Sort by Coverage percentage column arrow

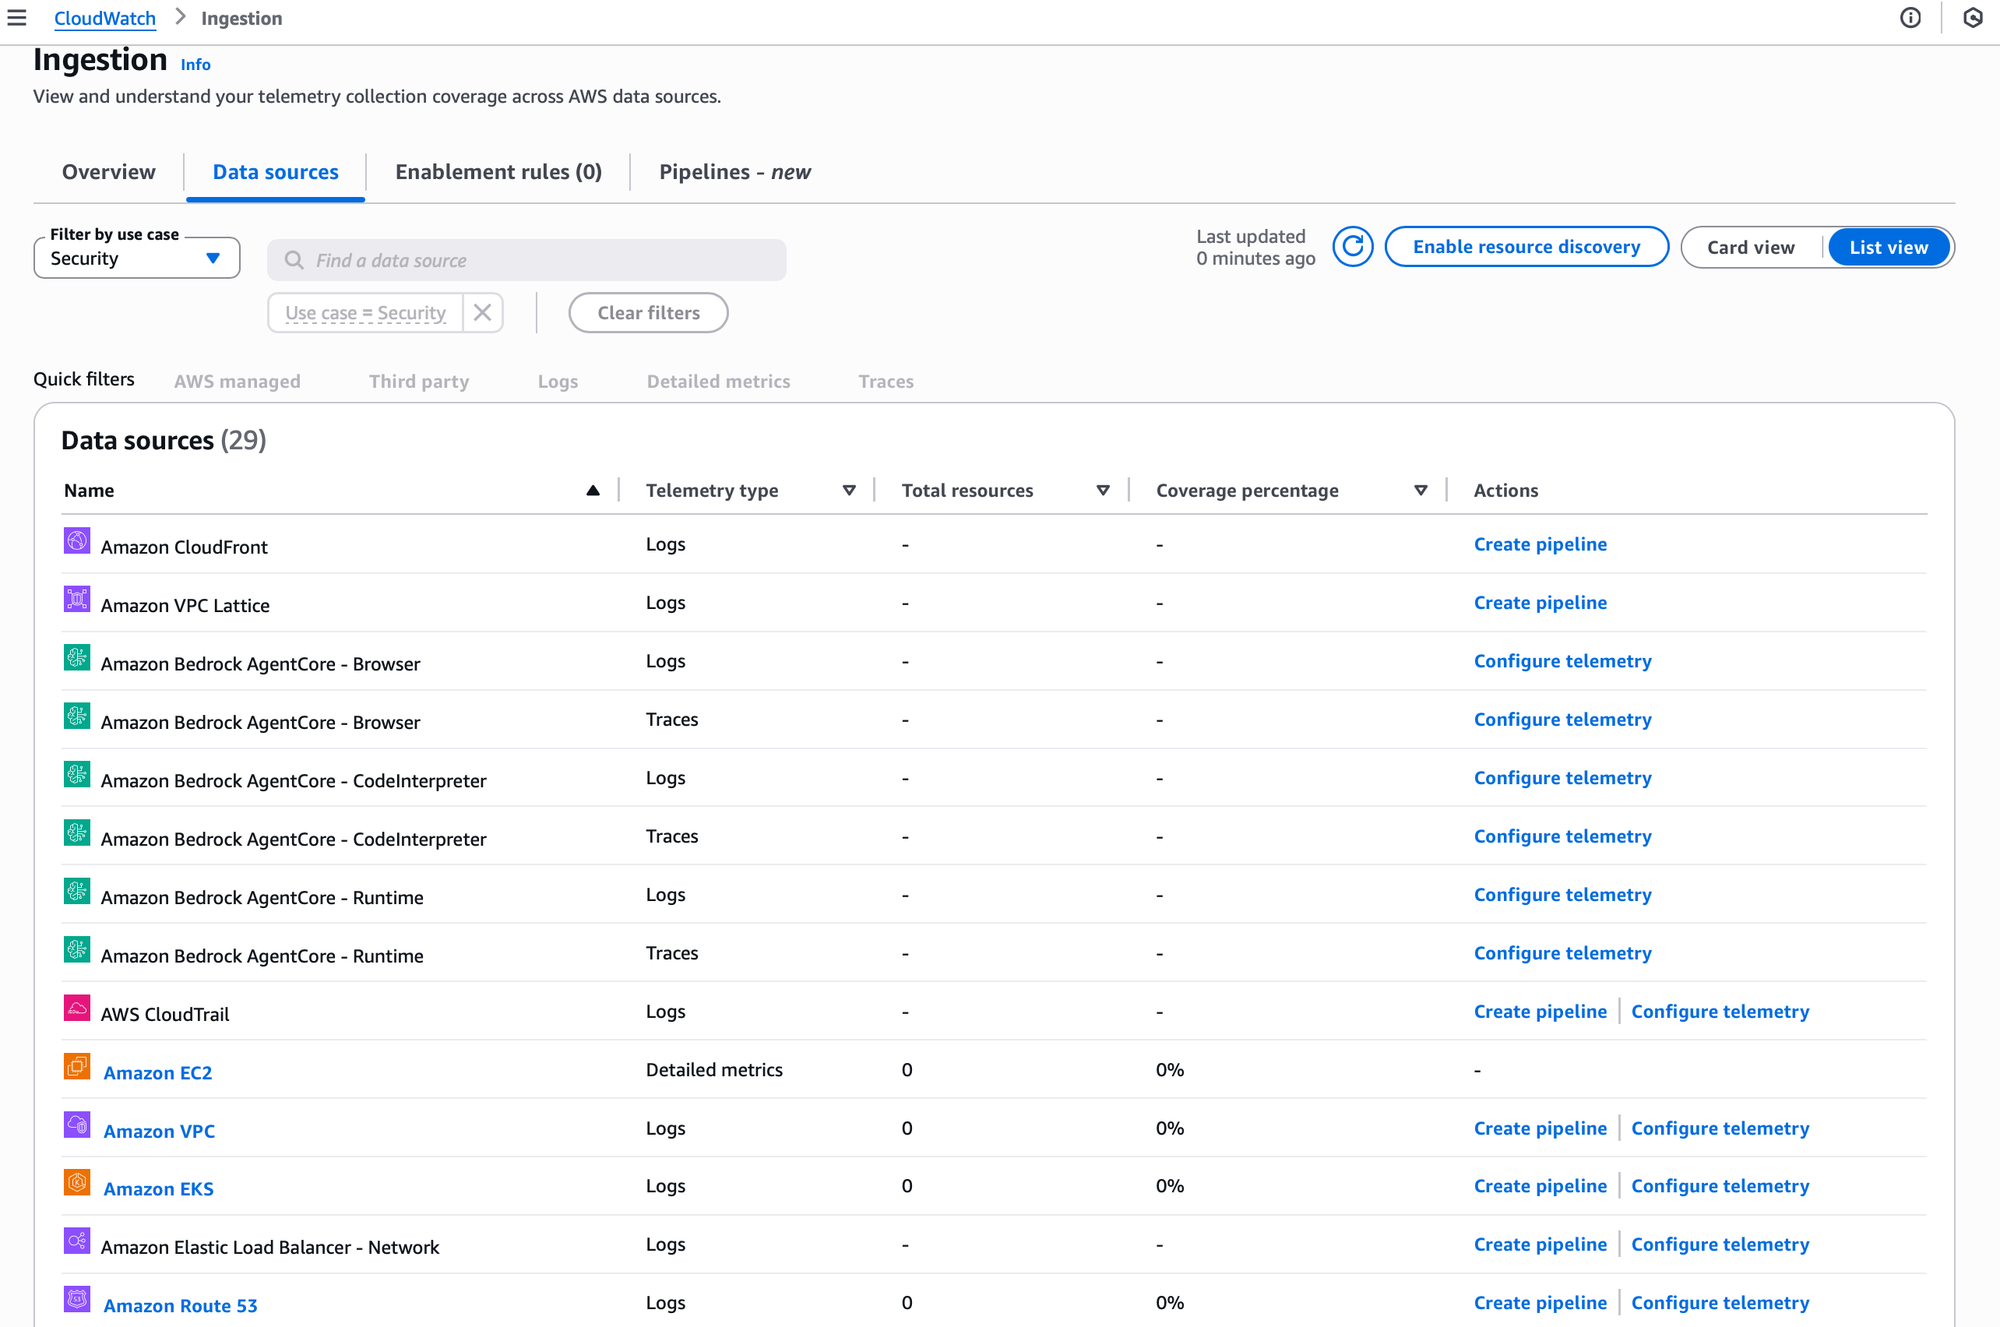1420,490
